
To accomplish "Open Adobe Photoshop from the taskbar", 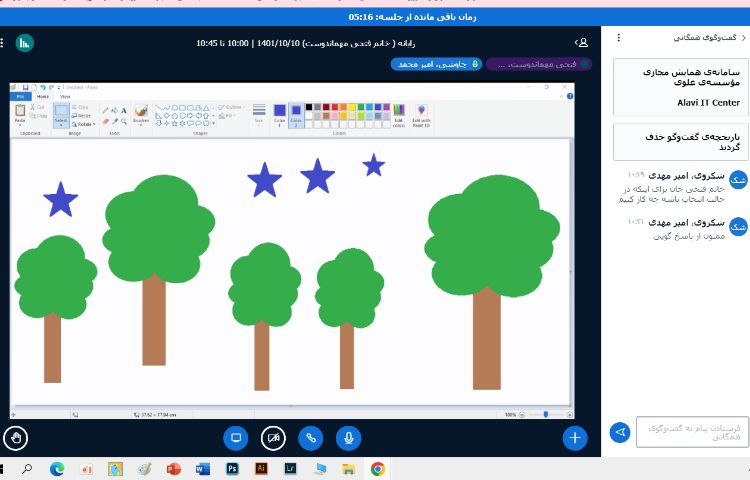I will point(231,468).
